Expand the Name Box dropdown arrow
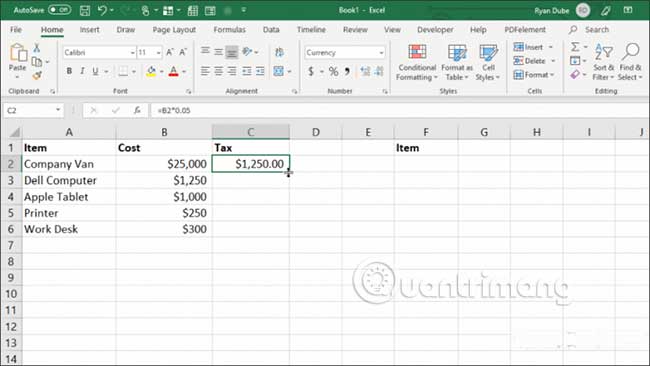 (x=58, y=110)
